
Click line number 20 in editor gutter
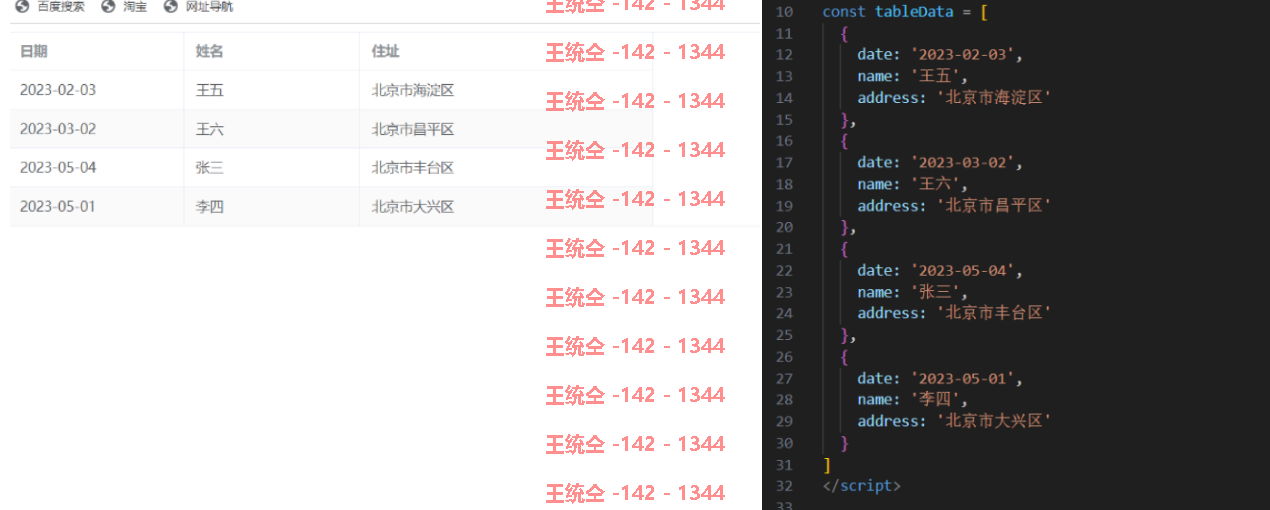coord(784,228)
